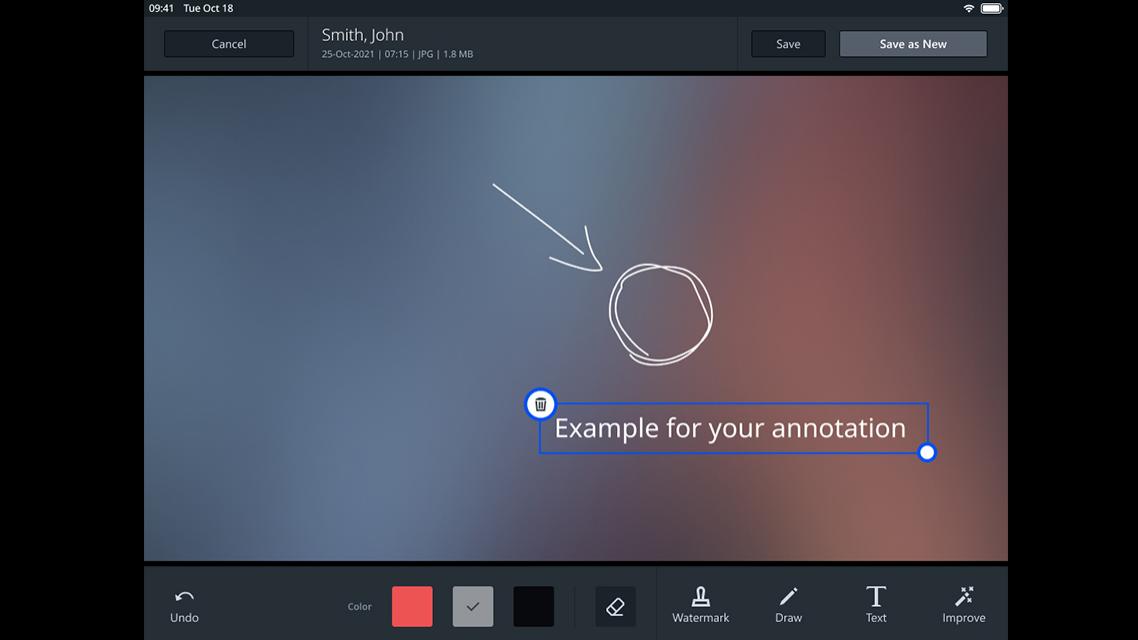The image size is (1138, 640).
Task: Apply the Improve magic wand
Action: 964,606
